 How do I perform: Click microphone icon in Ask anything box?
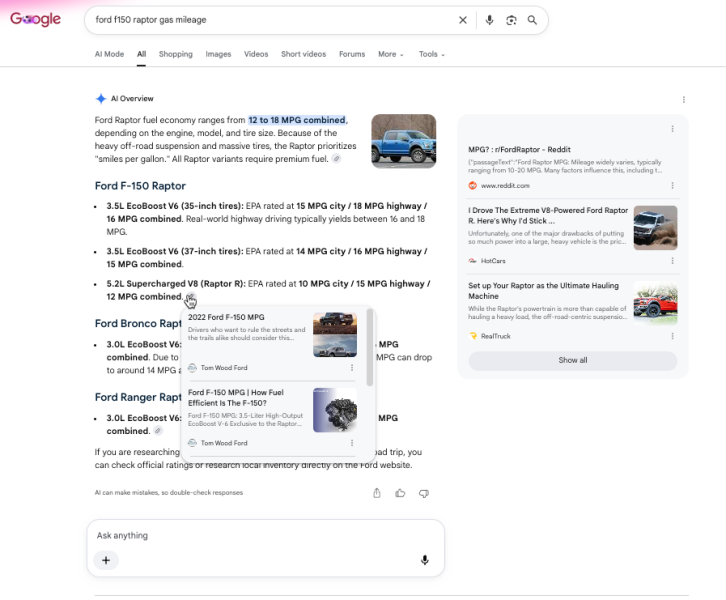tap(425, 560)
